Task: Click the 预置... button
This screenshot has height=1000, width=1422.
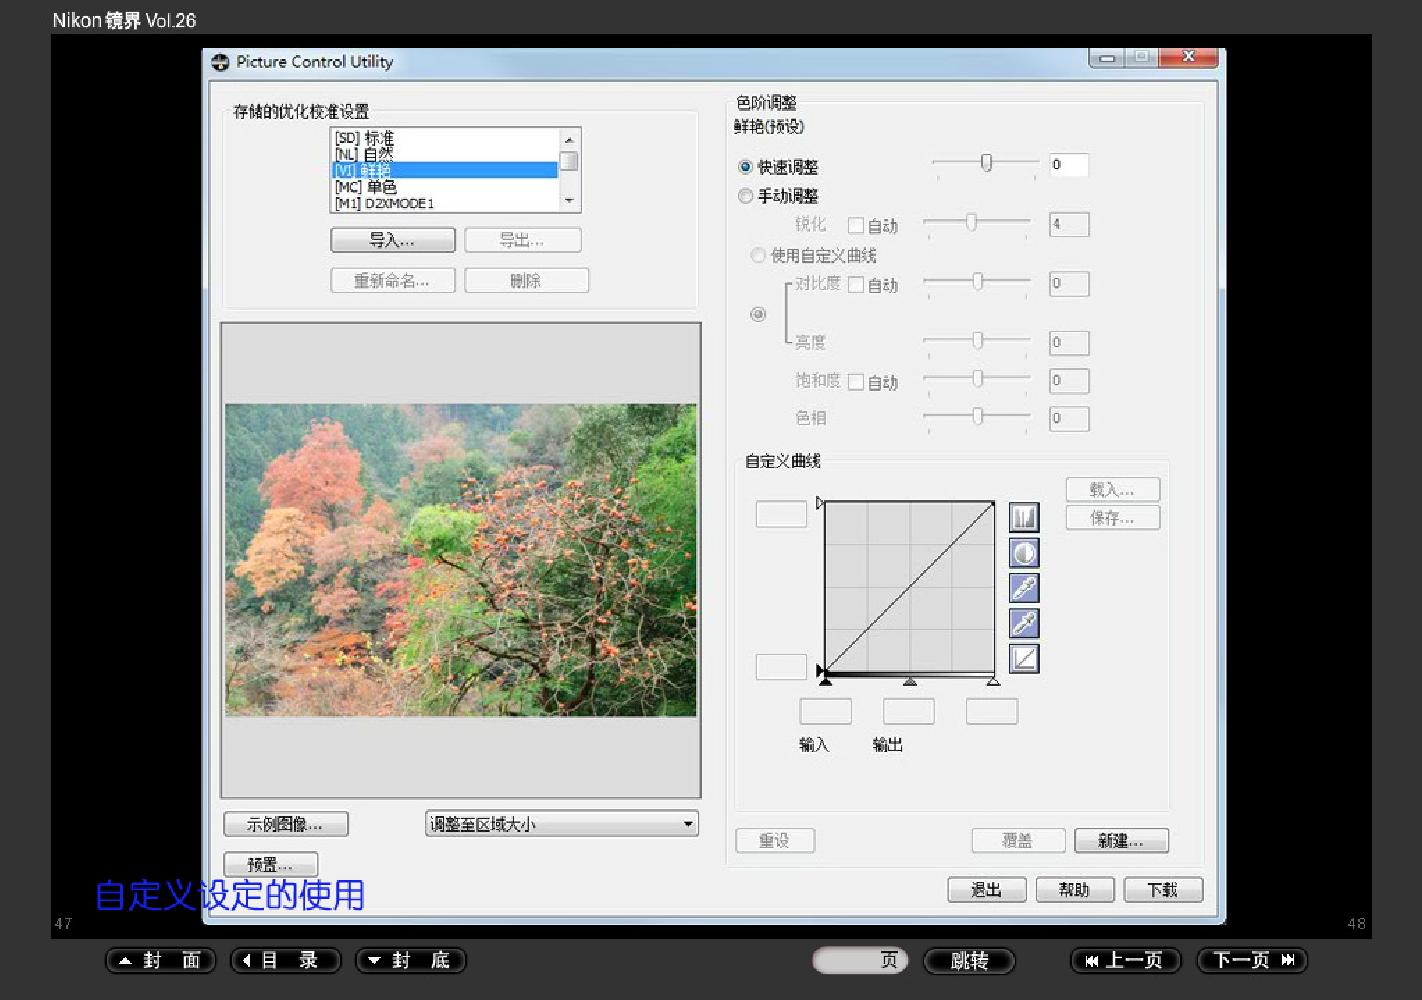Action: coord(270,864)
